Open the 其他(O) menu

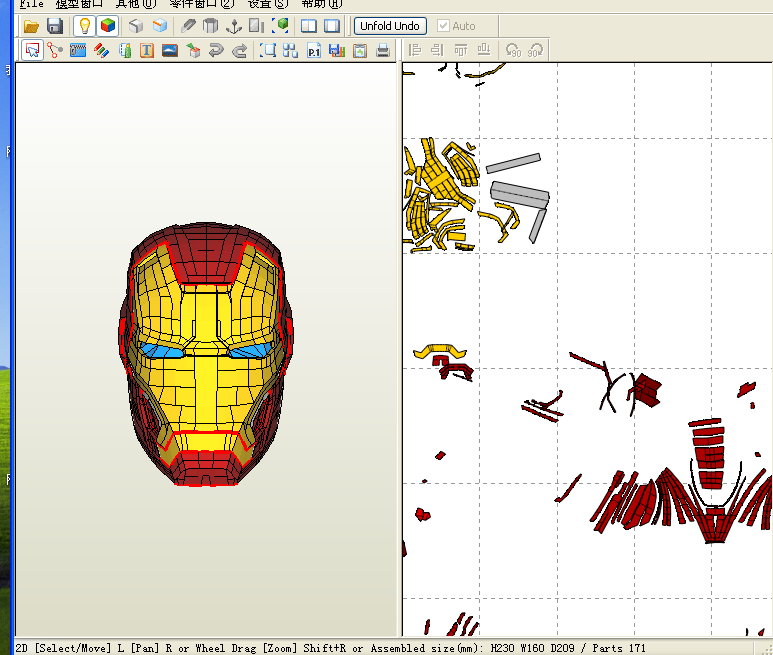click(x=136, y=4)
